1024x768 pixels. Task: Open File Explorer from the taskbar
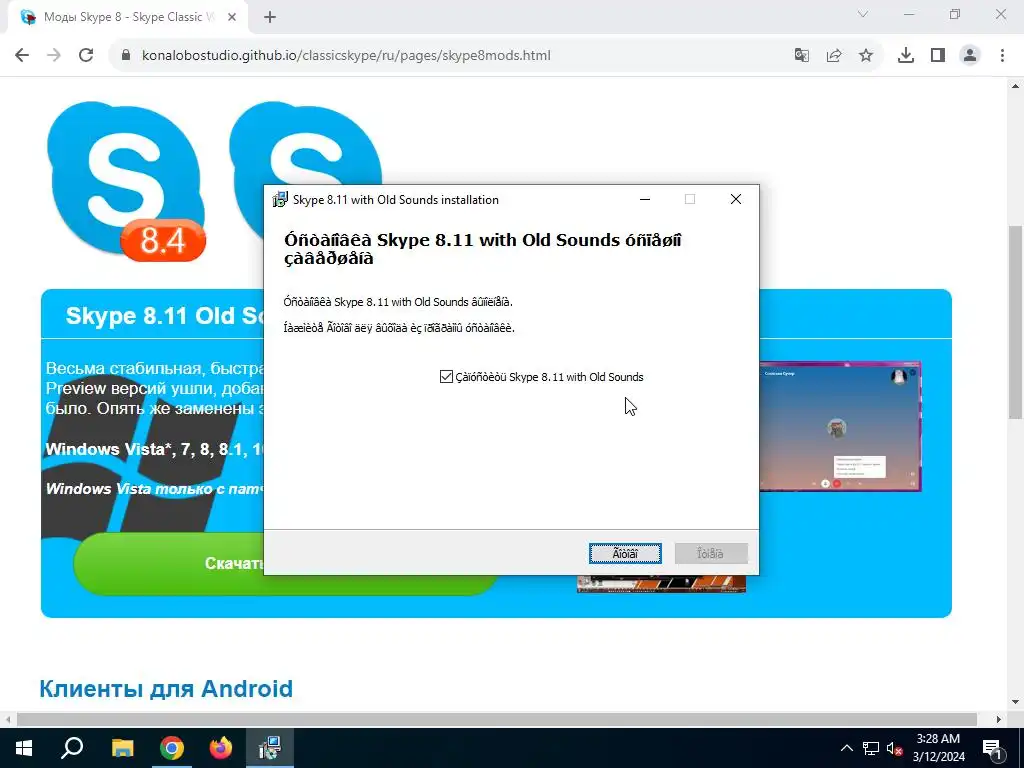(122, 748)
